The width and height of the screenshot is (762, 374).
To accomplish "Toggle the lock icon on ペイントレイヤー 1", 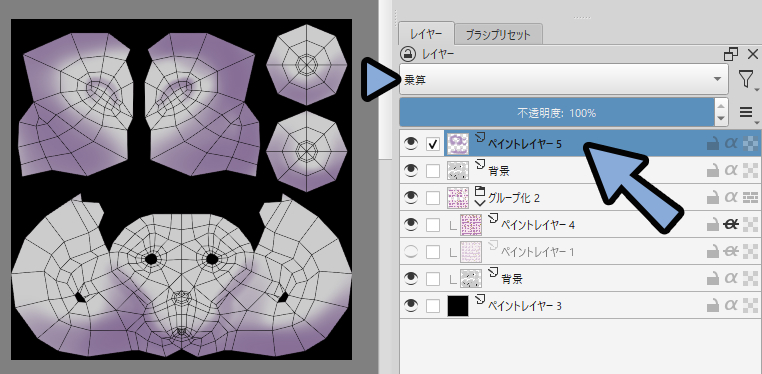I will click(712, 252).
